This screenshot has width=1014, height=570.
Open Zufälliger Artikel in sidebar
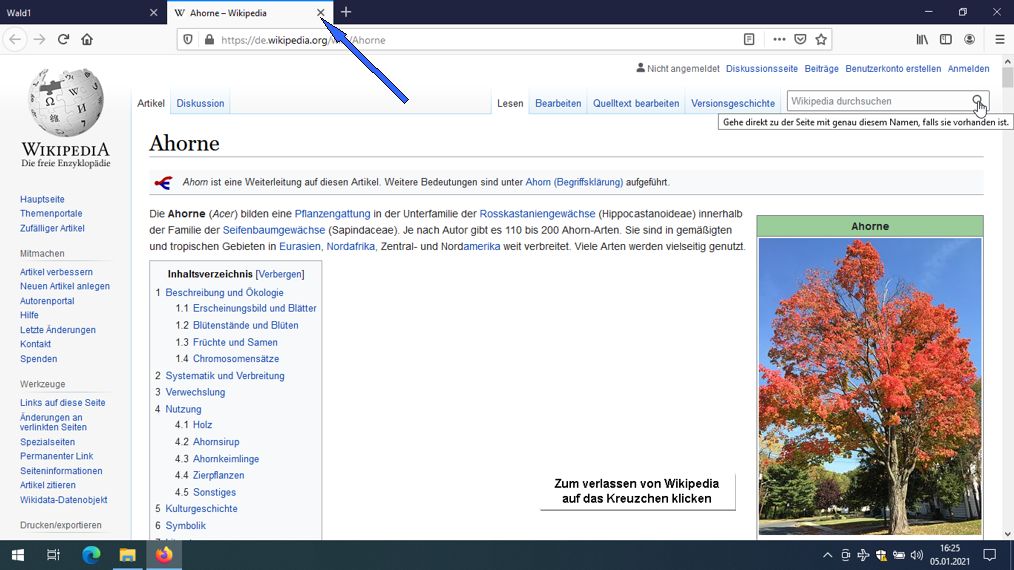click(x=52, y=228)
